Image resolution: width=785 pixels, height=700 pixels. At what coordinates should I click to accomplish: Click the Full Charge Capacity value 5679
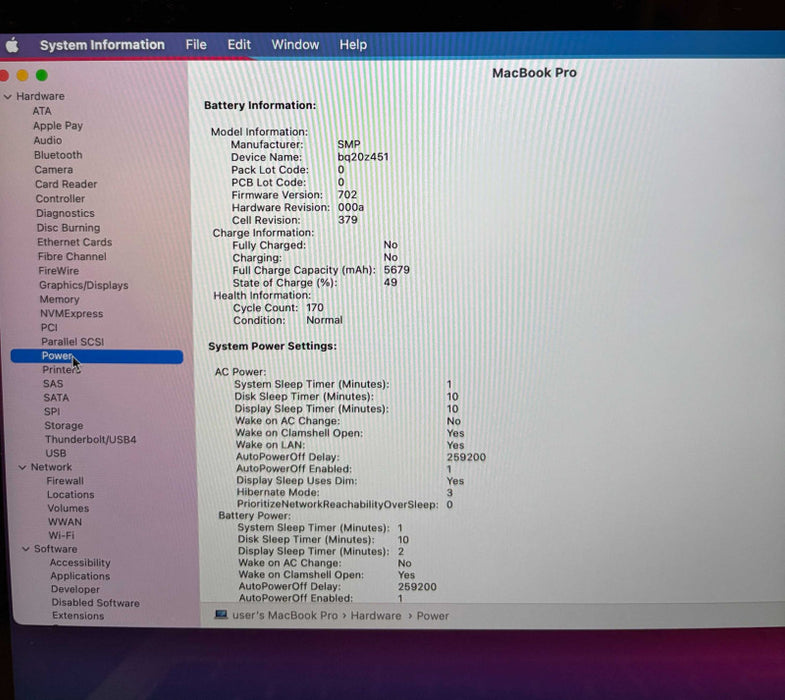tap(397, 270)
